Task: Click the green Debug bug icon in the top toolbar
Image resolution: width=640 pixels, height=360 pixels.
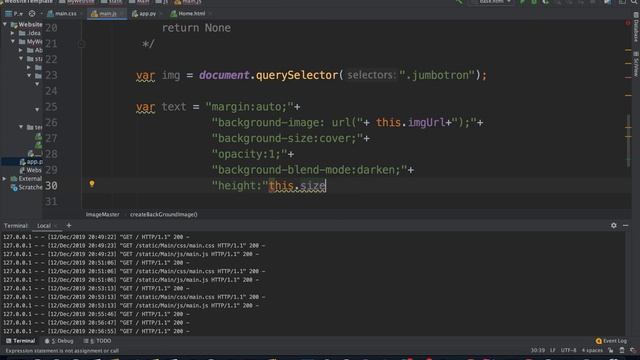Action: pos(533,2)
